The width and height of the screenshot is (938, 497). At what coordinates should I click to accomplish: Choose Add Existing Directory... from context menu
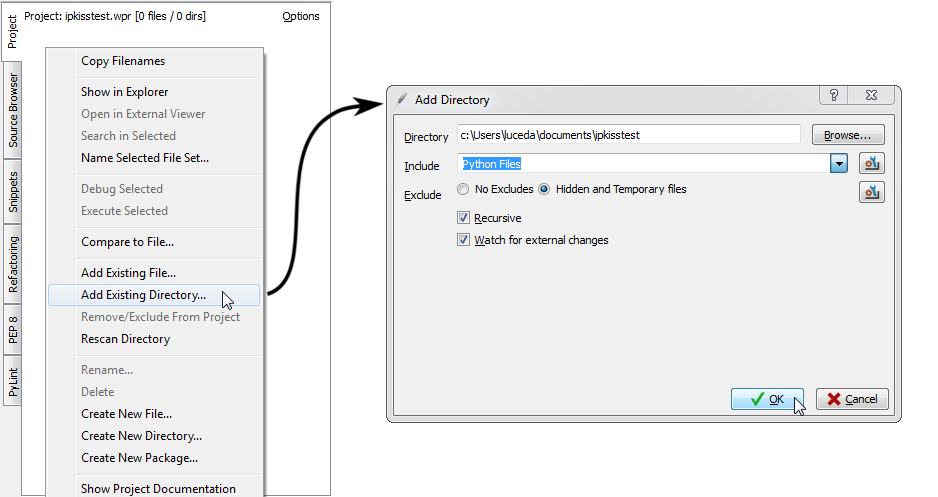[x=143, y=295]
